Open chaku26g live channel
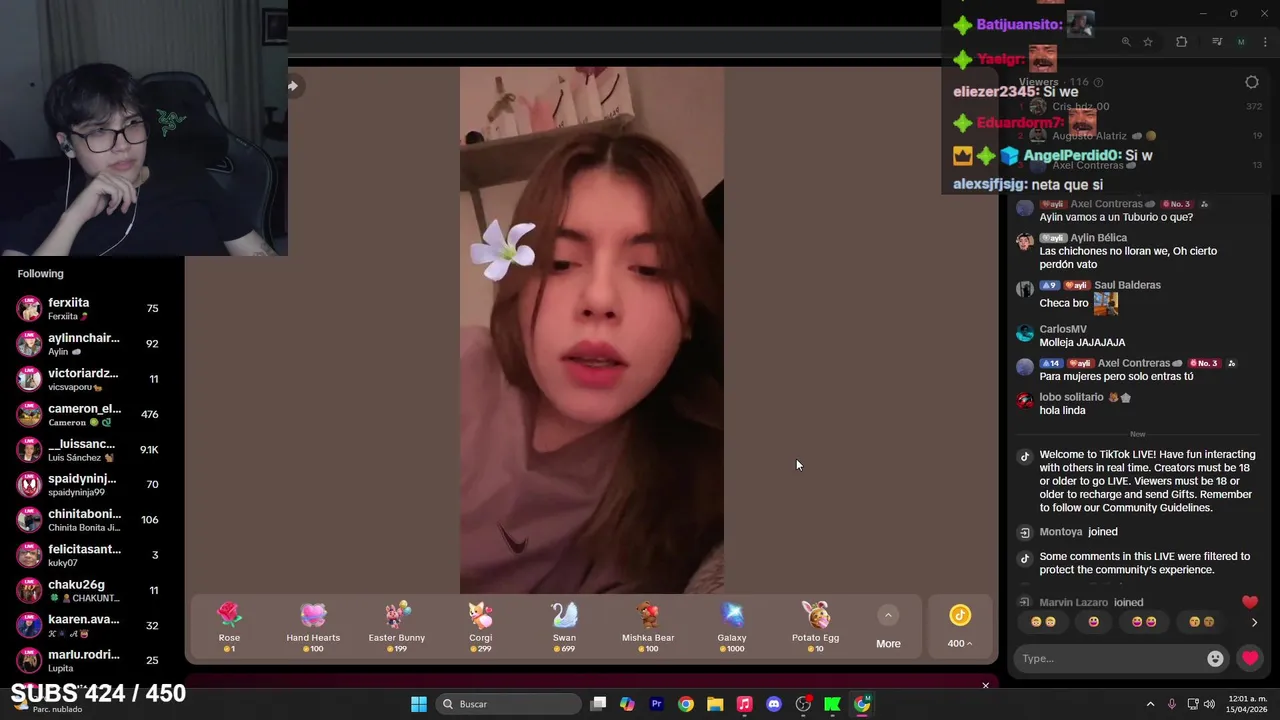 pyautogui.click(x=92, y=590)
